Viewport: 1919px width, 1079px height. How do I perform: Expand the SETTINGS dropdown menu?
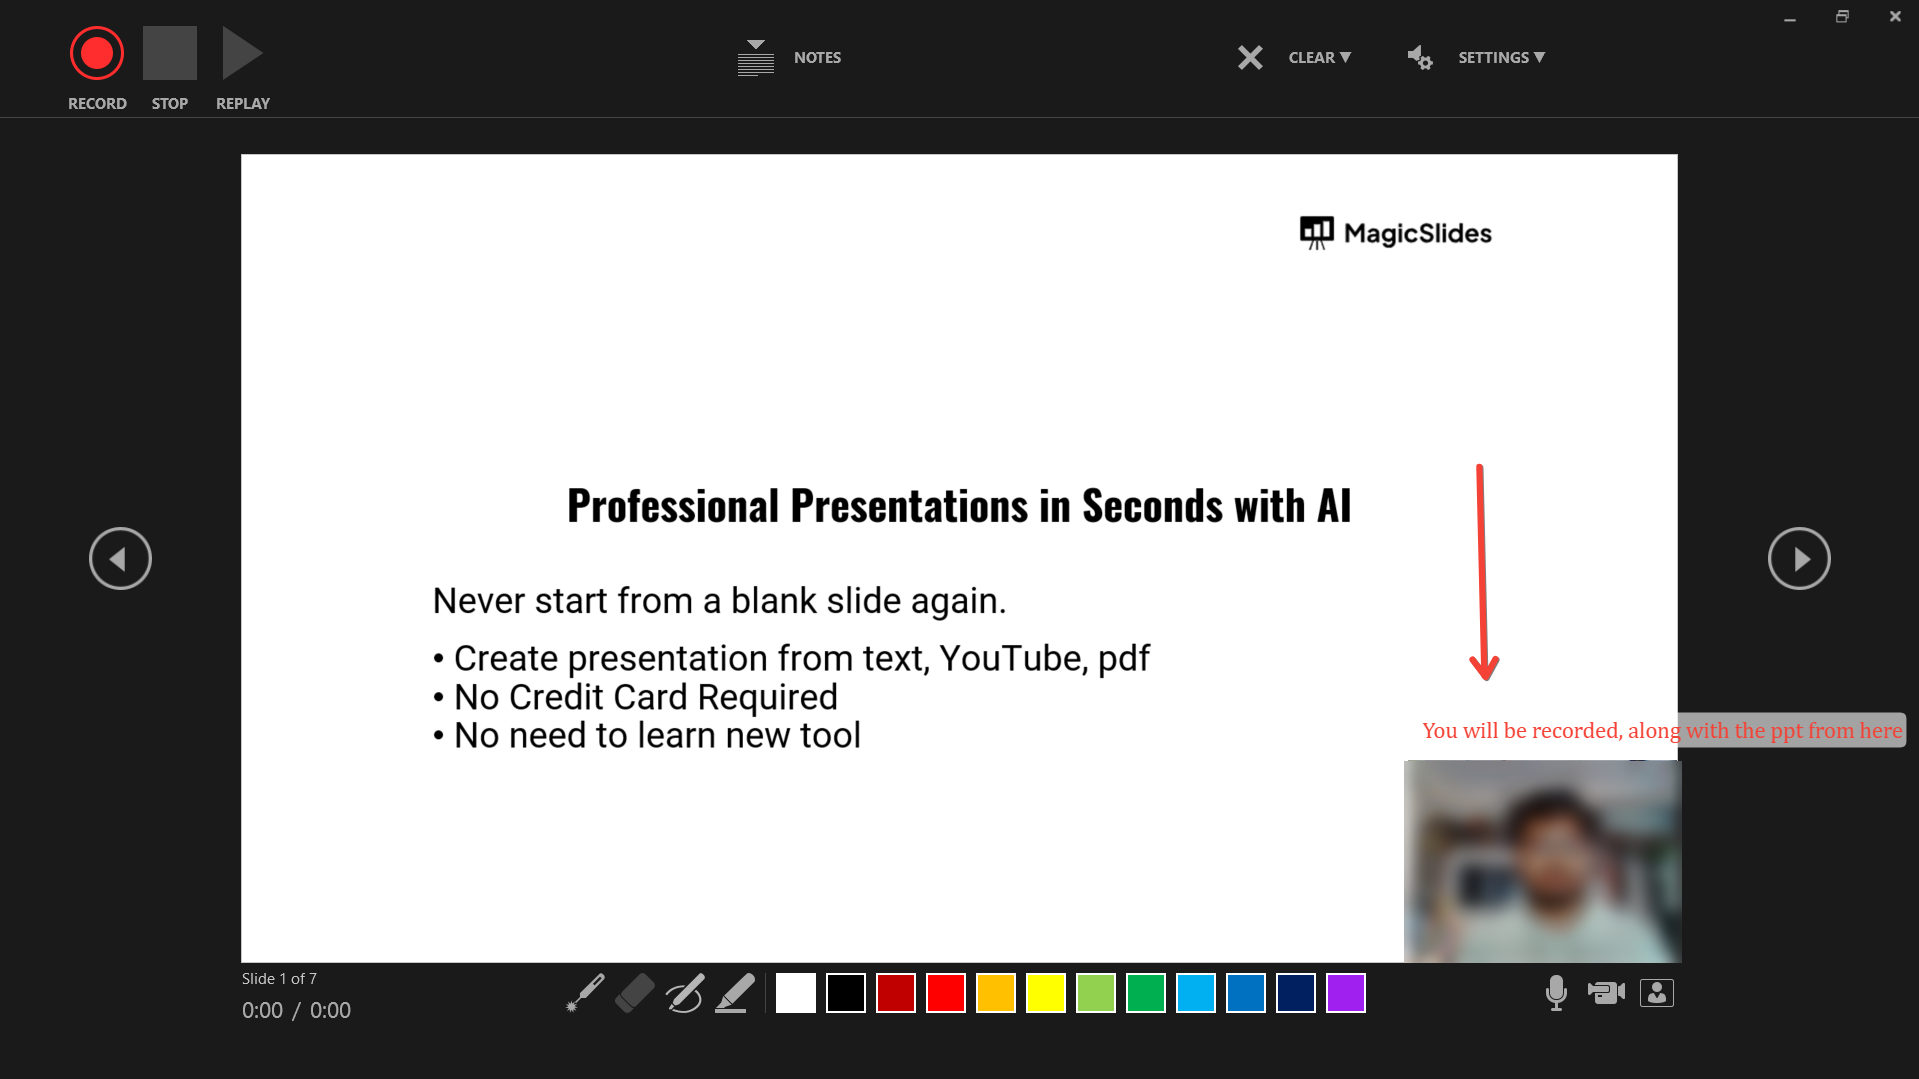(1501, 58)
